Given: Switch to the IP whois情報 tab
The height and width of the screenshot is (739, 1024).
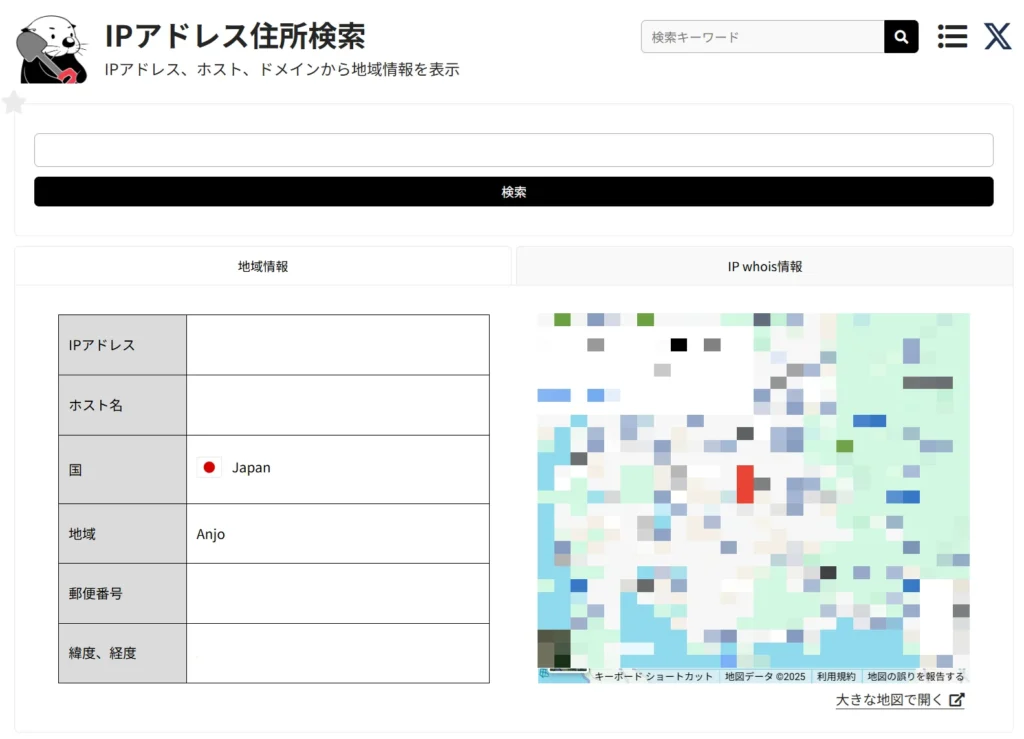Looking at the screenshot, I should tap(764, 267).
